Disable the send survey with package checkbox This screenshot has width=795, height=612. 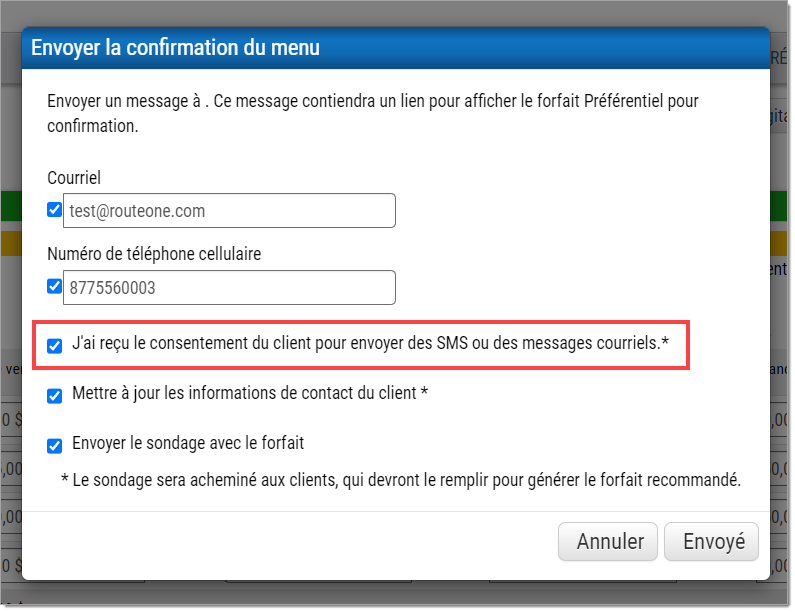(55, 444)
